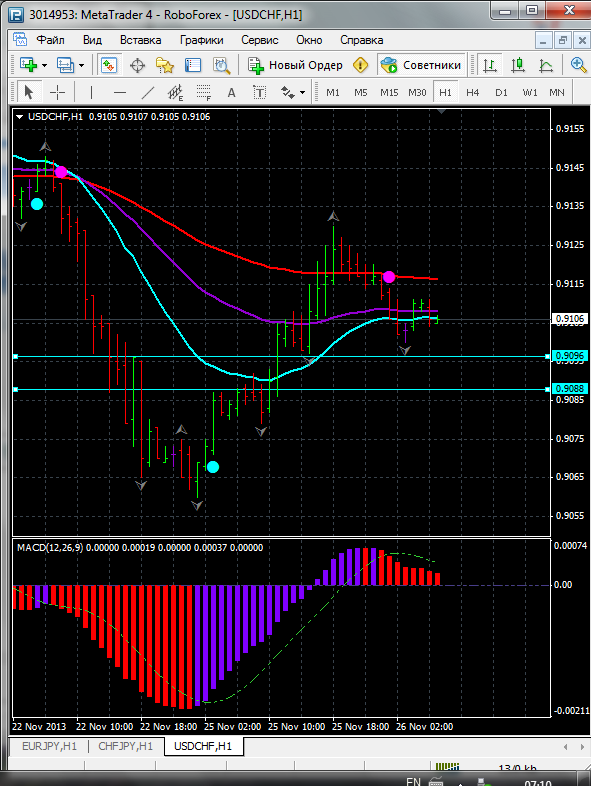Switch chart to bar chart
Image resolution: width=600 pixels, height=786 pixels.
pos(490,65)
